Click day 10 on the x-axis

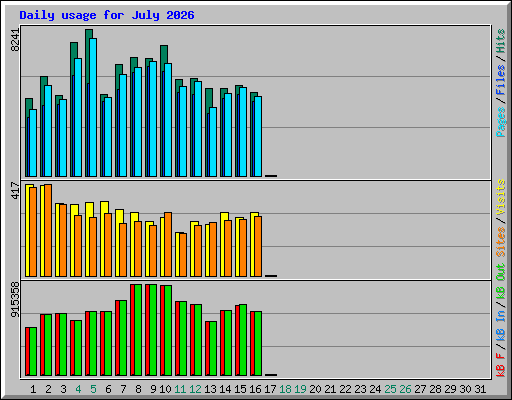165,389
